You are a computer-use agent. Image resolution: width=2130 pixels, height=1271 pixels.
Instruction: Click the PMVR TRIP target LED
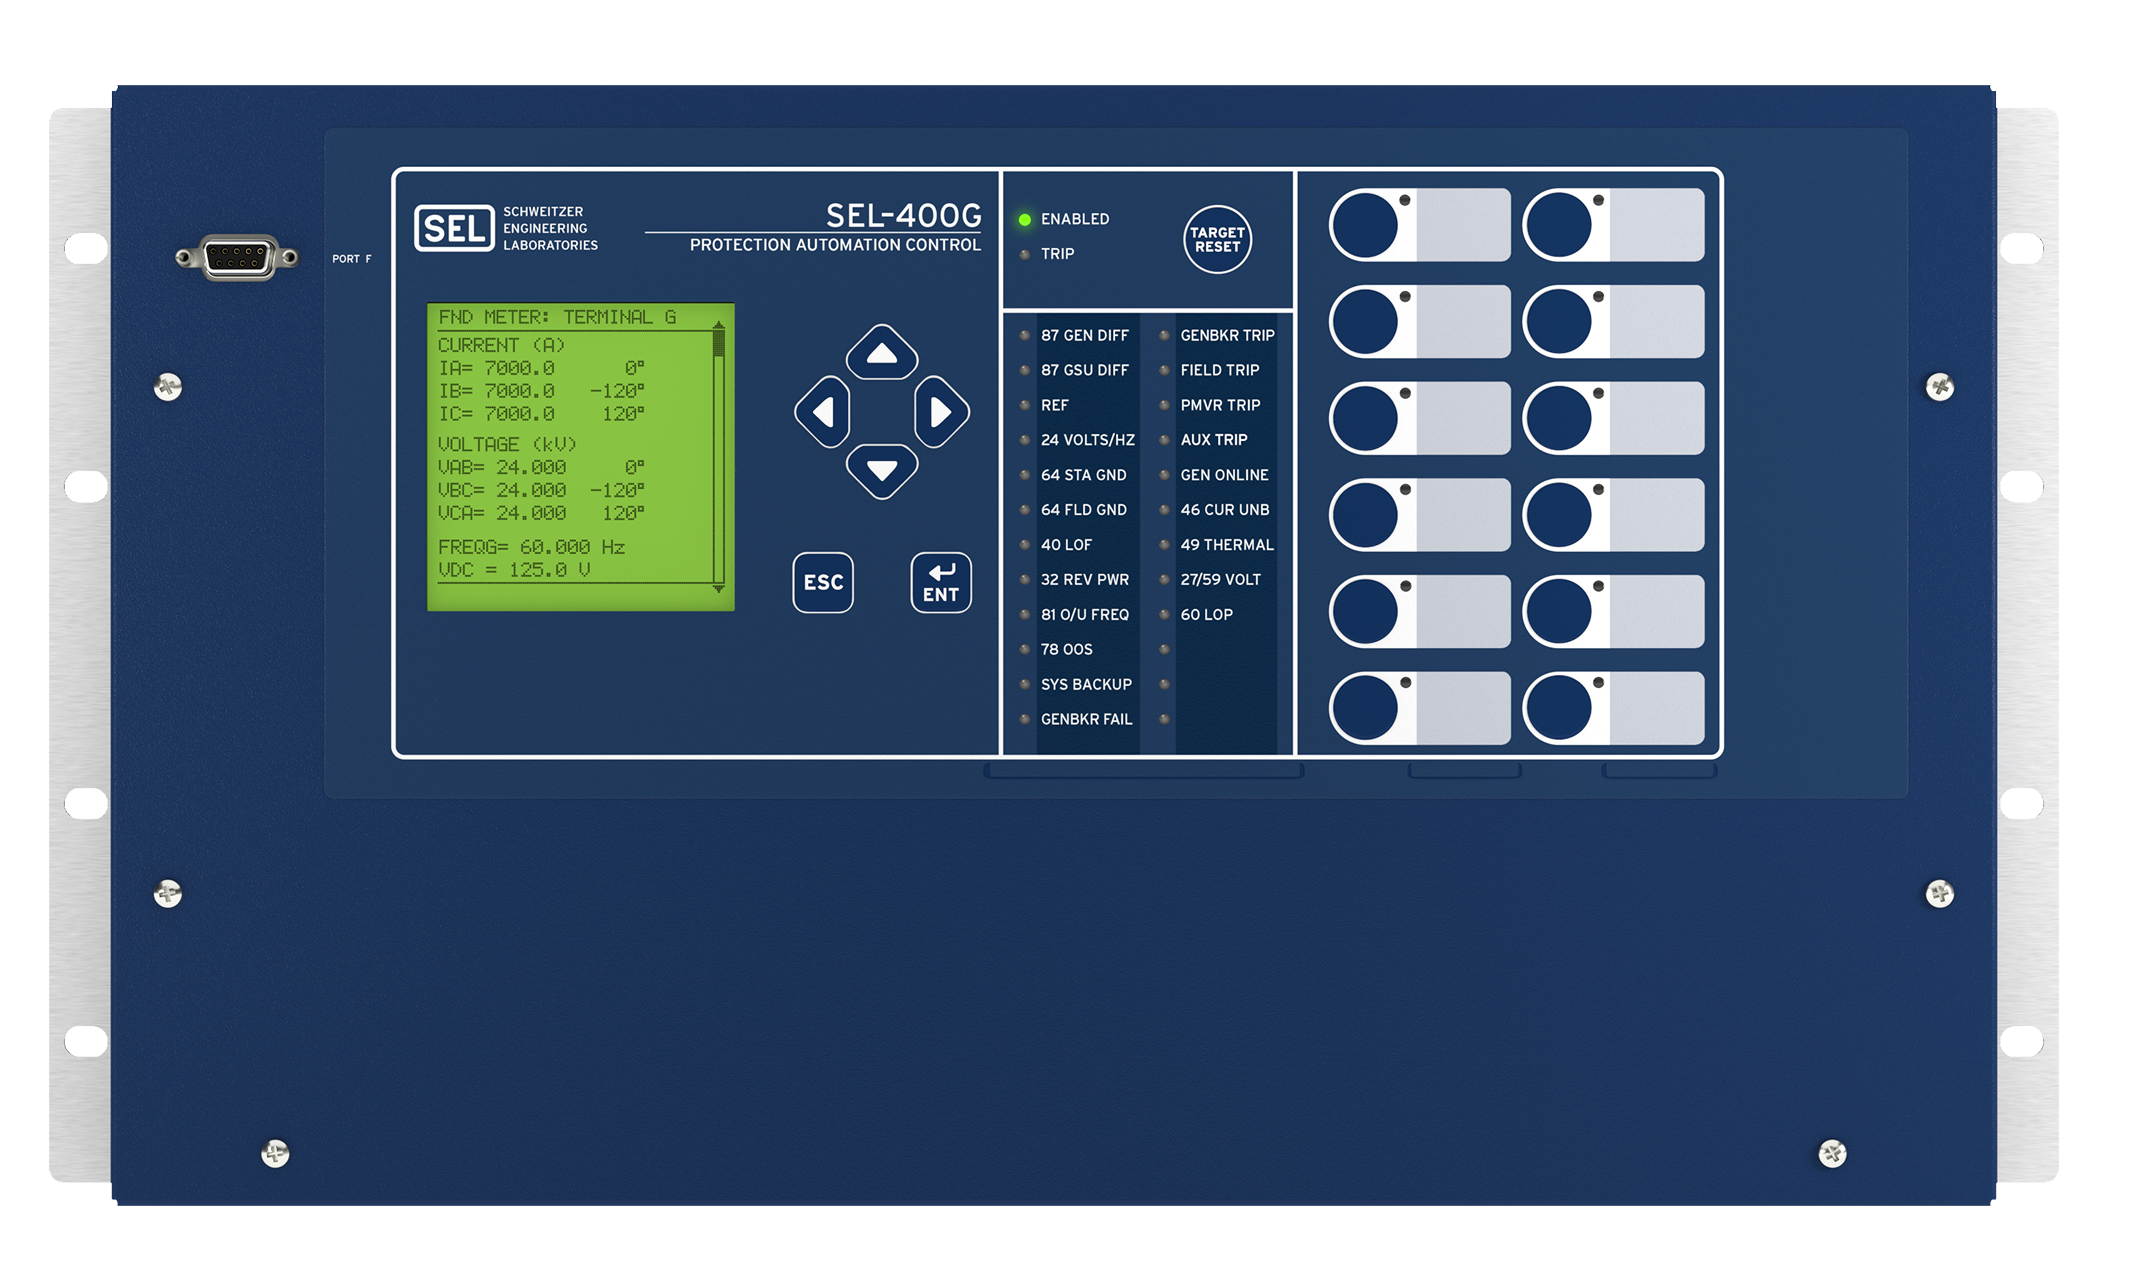(1165, 405)
